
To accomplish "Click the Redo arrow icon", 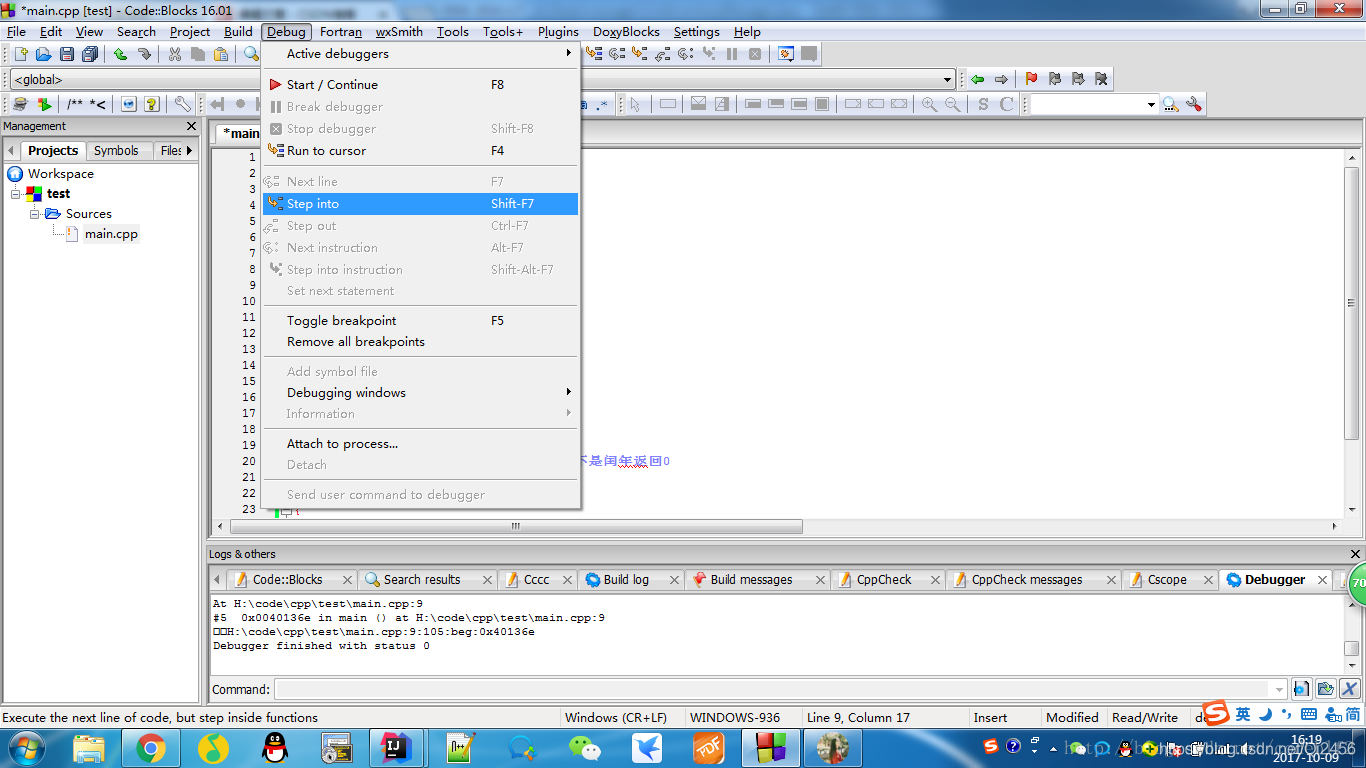I will (144, 54).
